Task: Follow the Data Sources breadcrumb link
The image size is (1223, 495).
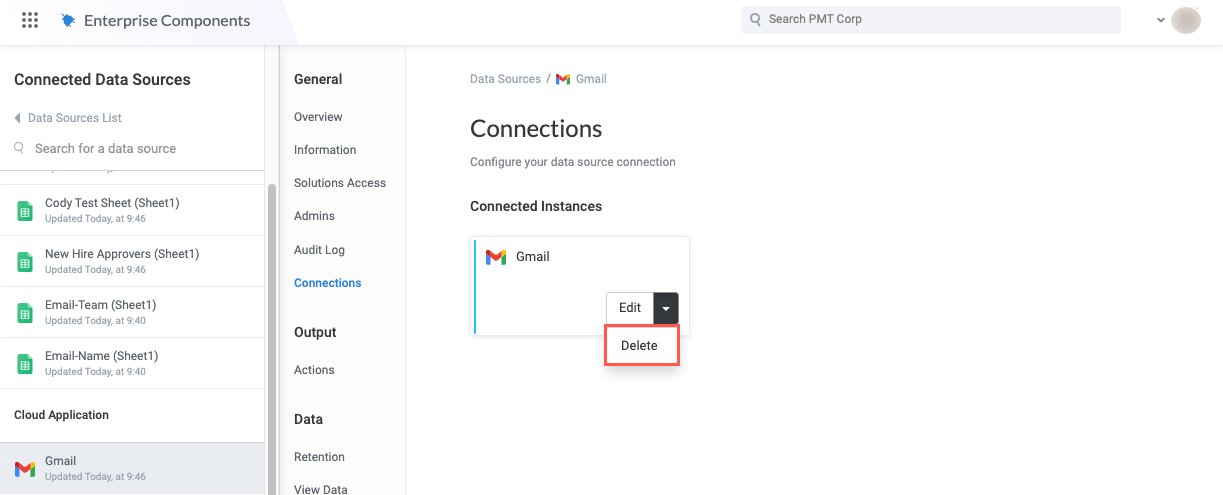Action: pos(505,79)
